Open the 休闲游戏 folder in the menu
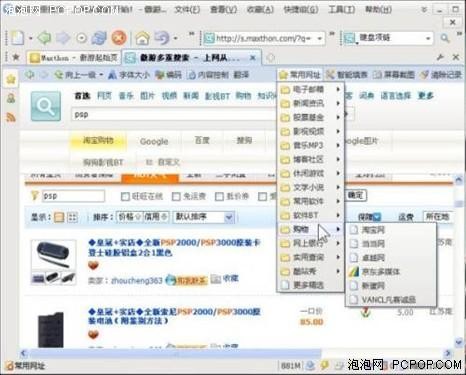Viewport: 466px width, 375px height. [310, 173]
